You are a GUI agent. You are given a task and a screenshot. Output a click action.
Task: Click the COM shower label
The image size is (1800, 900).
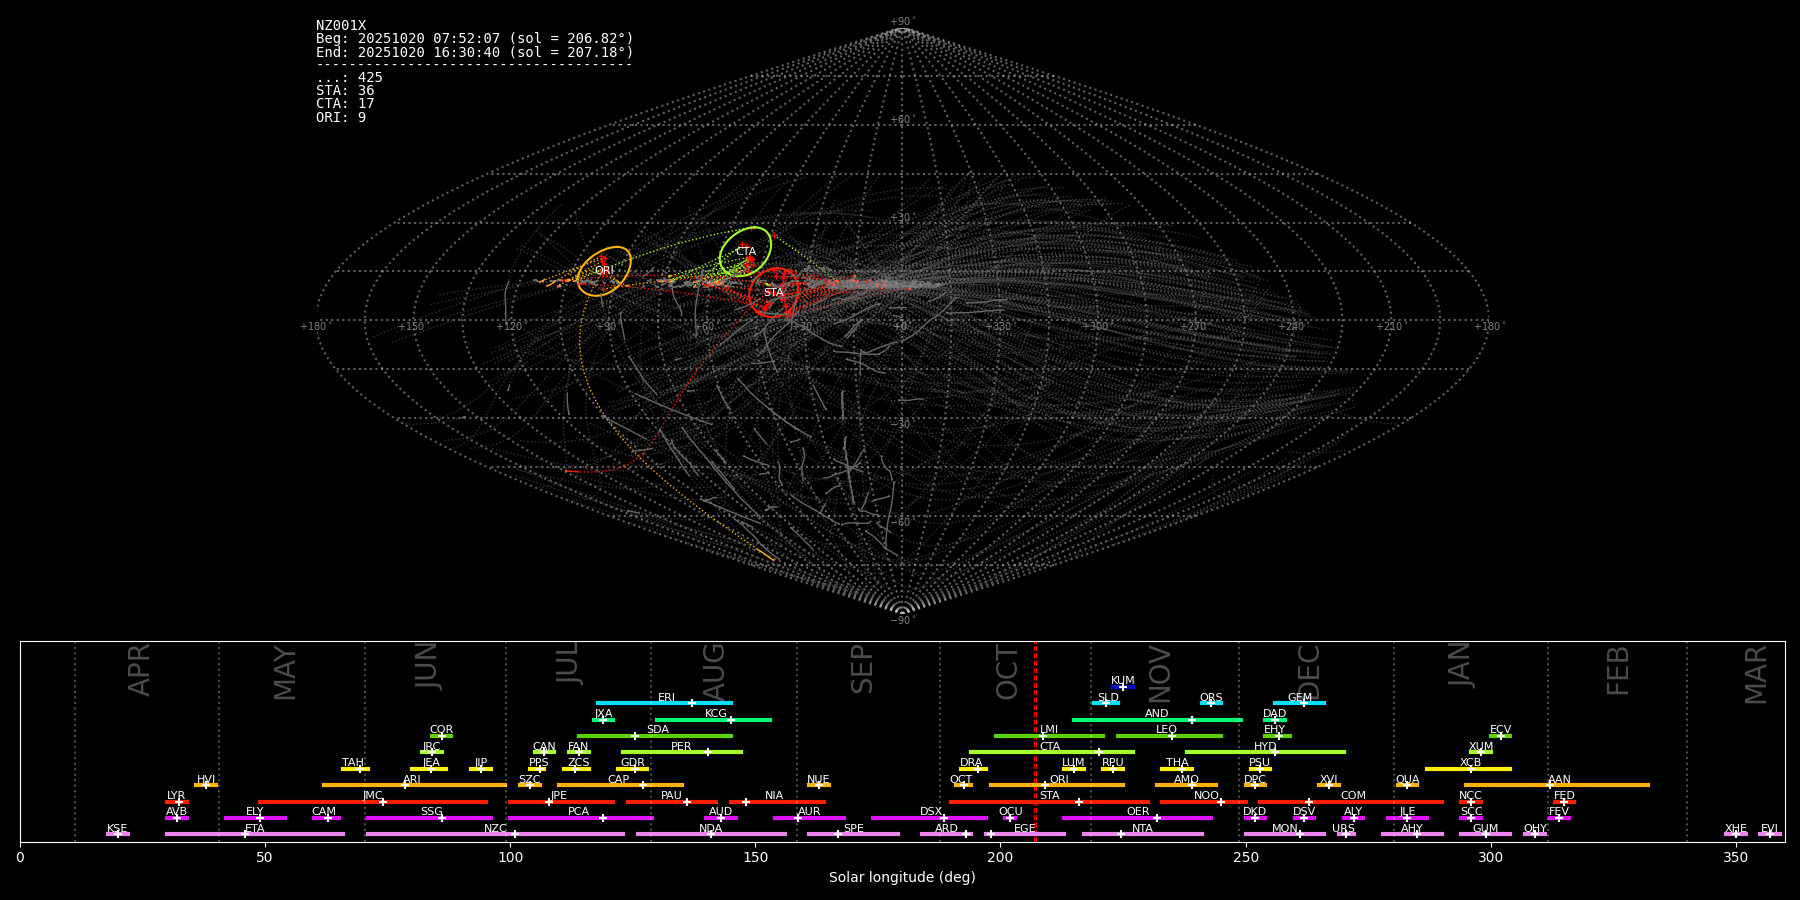pyautogui.click(x=1354, y=796)
